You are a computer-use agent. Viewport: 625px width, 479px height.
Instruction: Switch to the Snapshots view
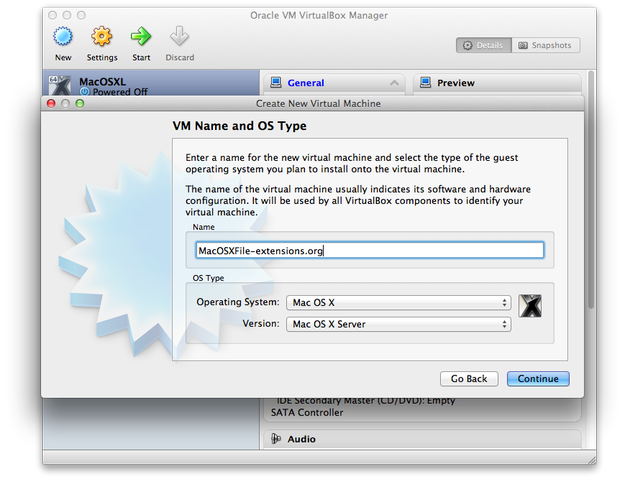[545, 45]
